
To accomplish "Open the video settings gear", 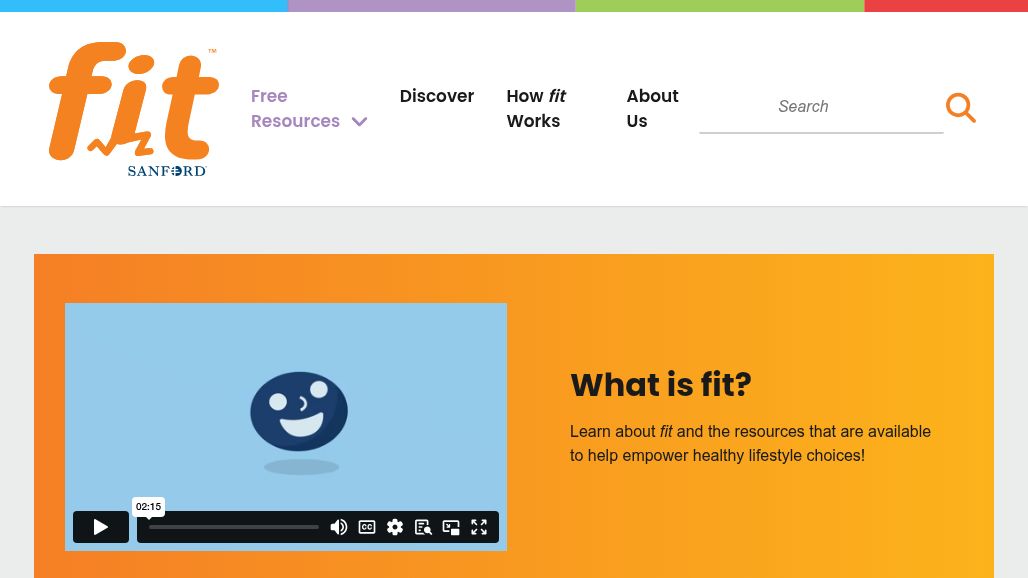I will 395,527.
